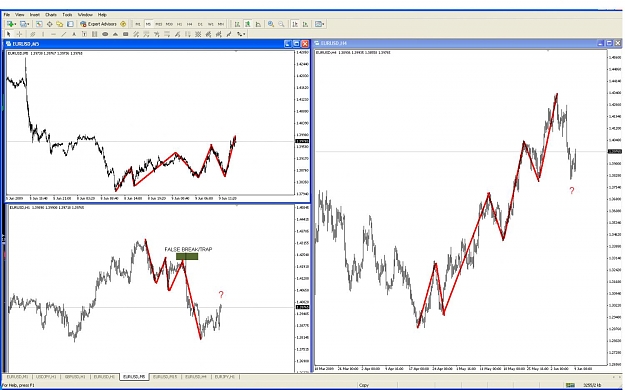Select the text (A) tool
The width and height of the screenshot is (625, 390).
point(74,34)
